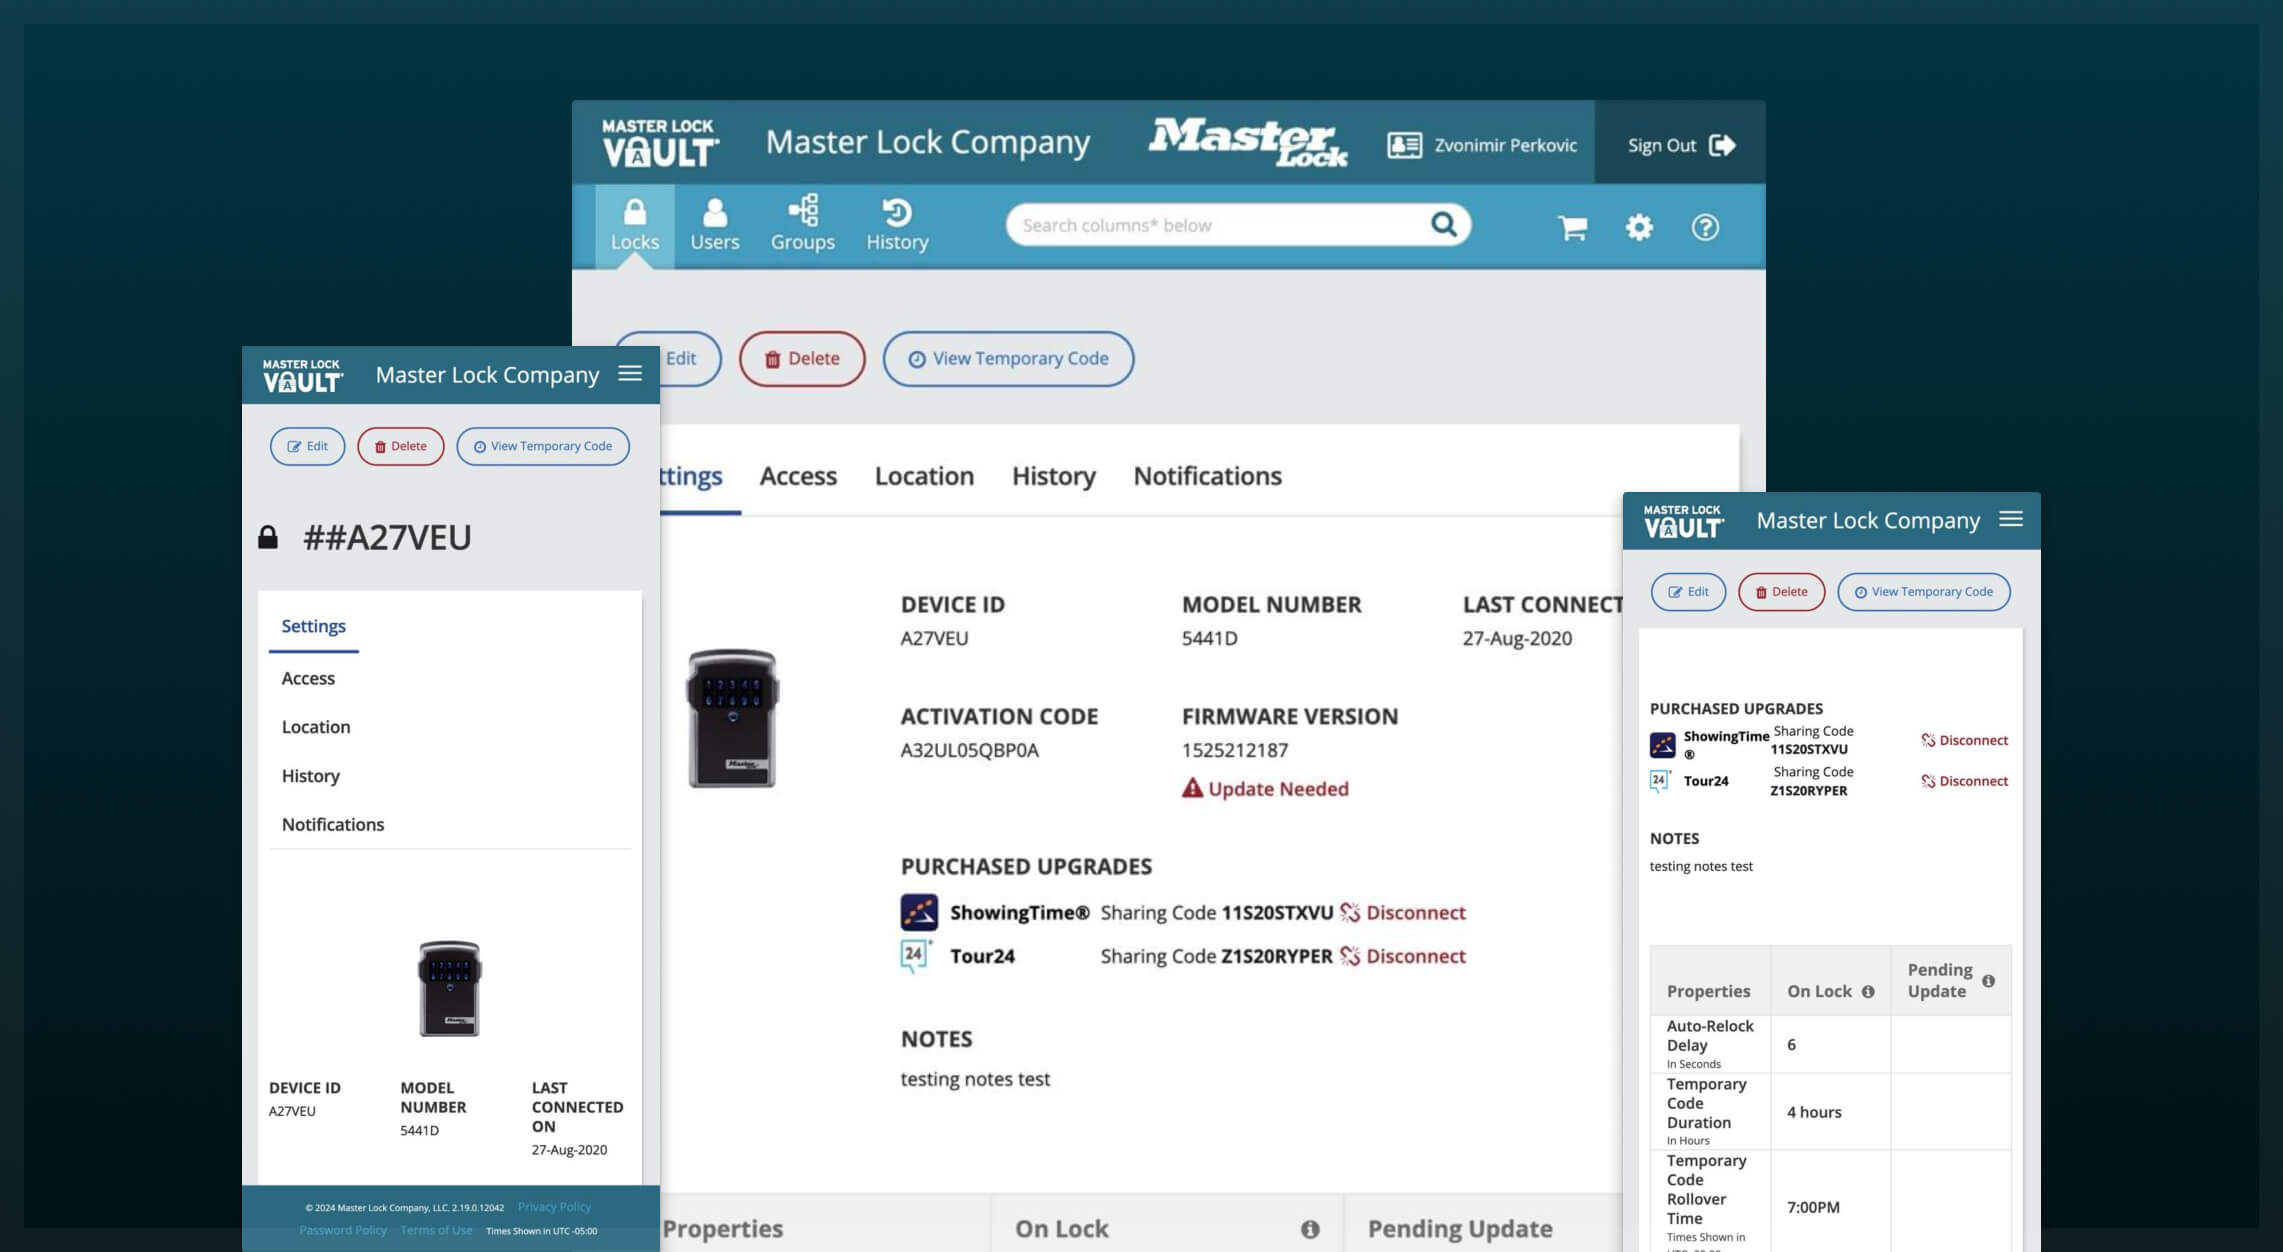
Task: Select Access in left mobile panel menu
Action: click(308, 678)
